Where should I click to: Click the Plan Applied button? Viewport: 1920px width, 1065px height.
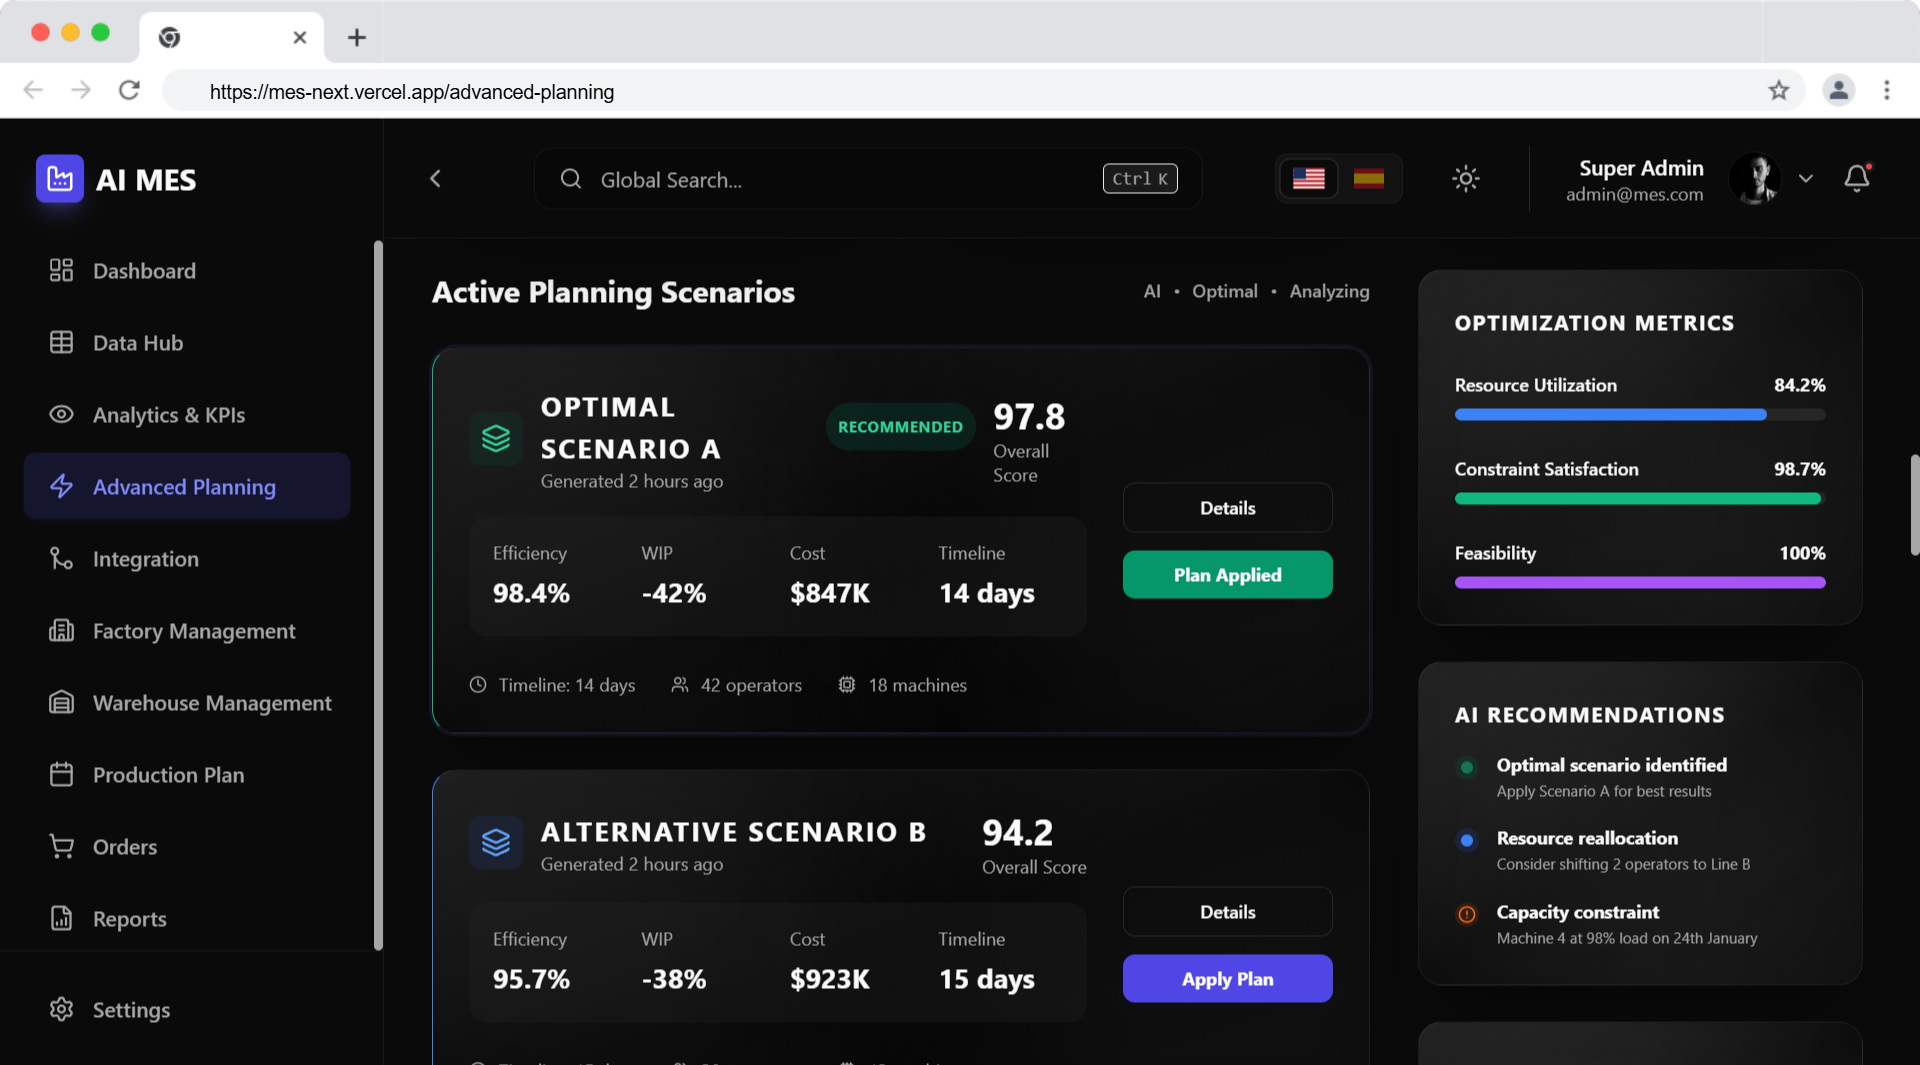1227,575
